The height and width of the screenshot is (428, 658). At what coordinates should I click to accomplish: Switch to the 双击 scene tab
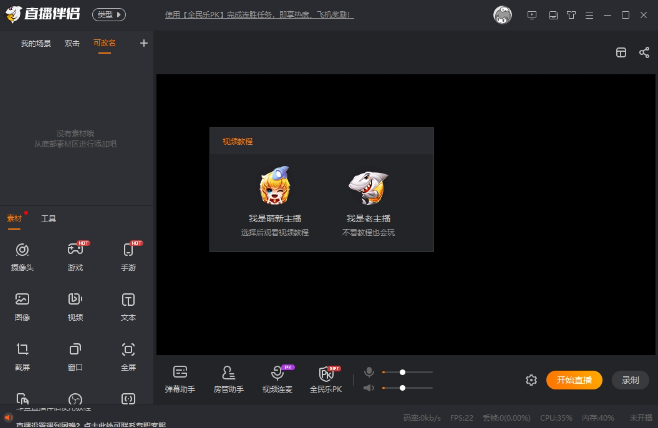point(72,43)
